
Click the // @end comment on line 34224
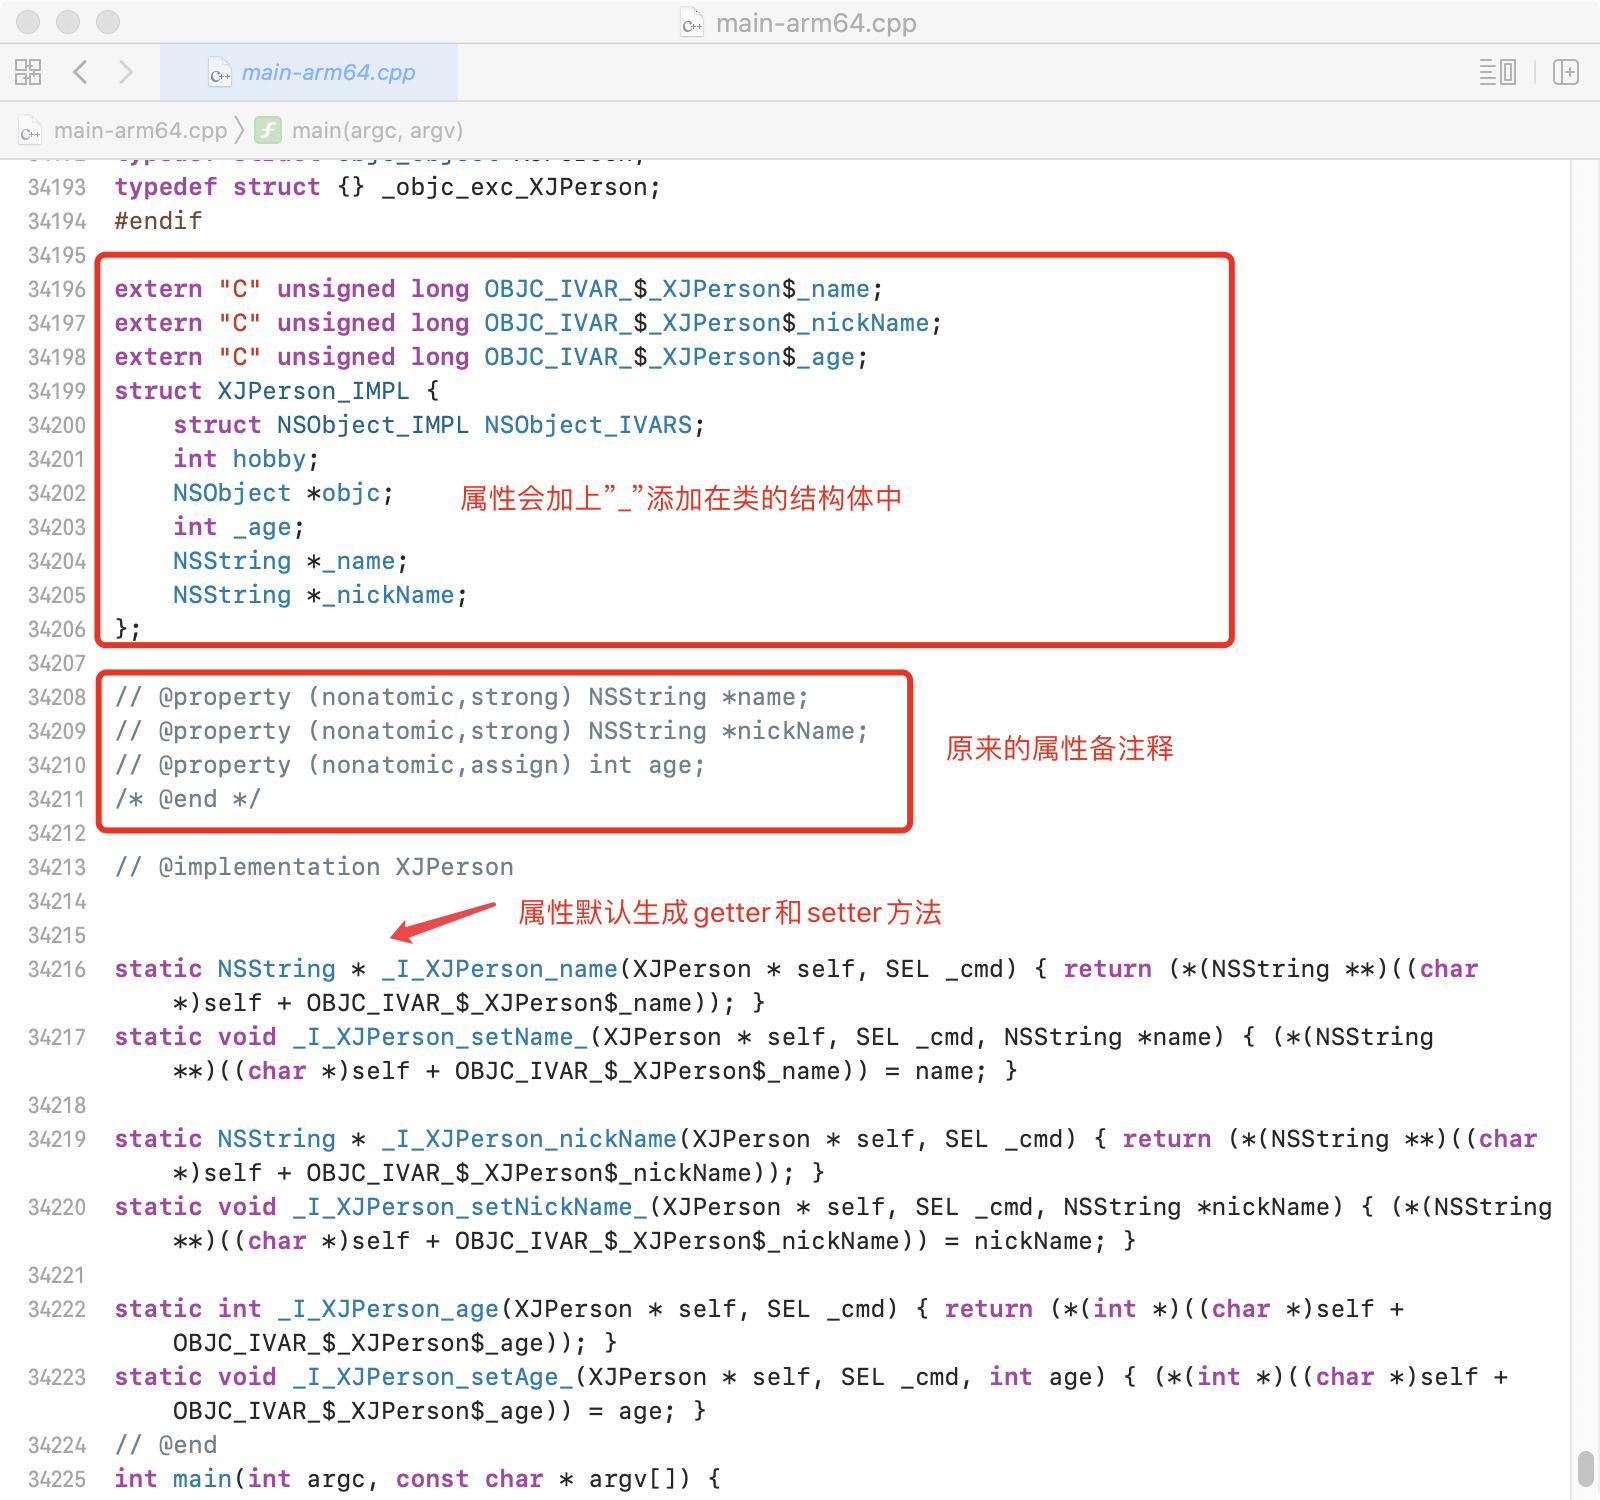click(x=165, y=1445)
